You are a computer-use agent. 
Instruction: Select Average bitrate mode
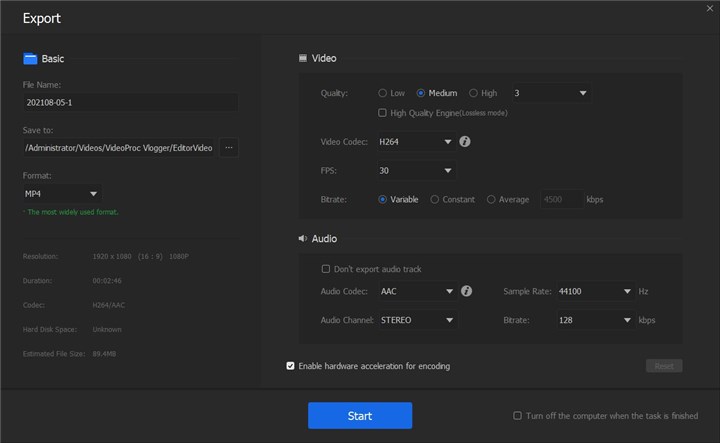491,199
